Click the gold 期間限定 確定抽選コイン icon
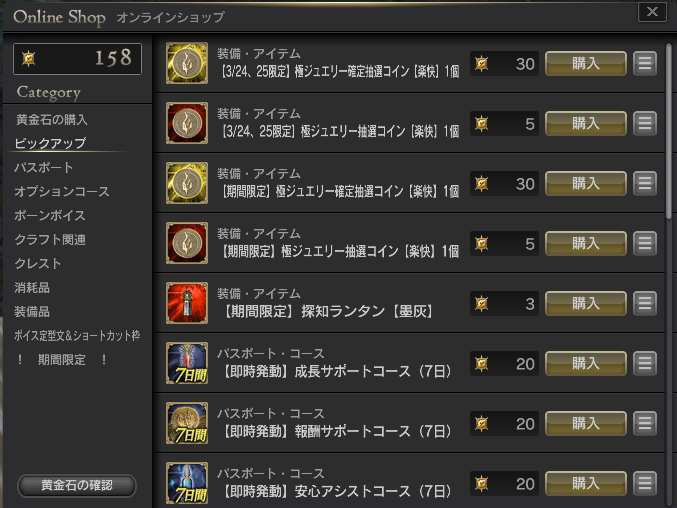Screen dimensions: 677x508 pos(187,183)
